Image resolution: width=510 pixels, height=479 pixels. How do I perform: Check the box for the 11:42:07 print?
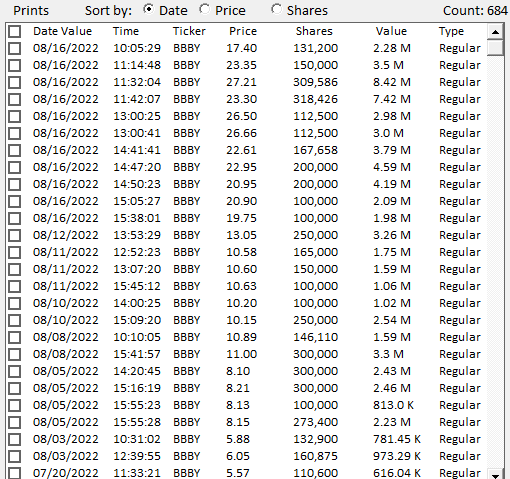click(15, 99)
